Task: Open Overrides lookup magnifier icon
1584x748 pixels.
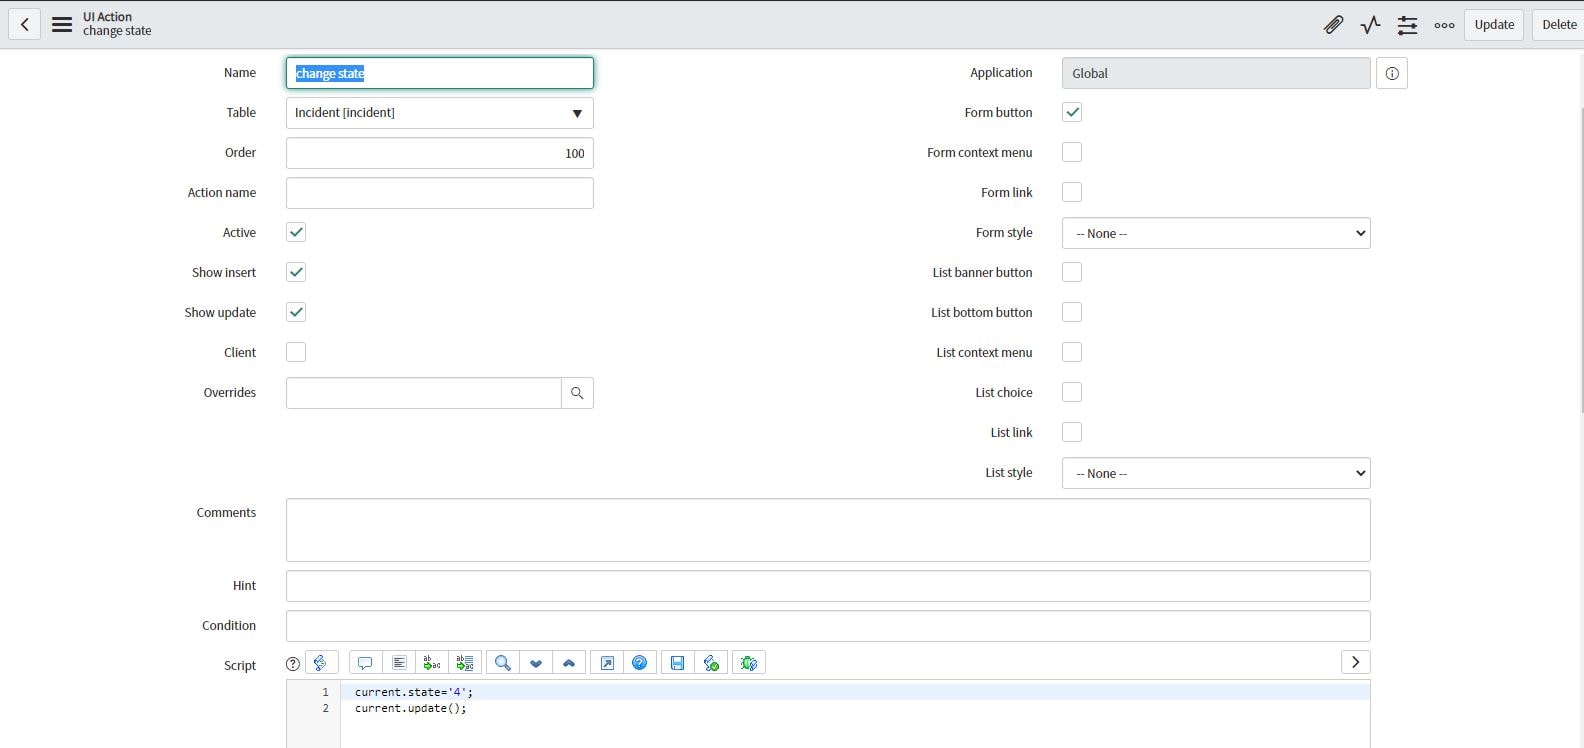Action: click(577, 393)
